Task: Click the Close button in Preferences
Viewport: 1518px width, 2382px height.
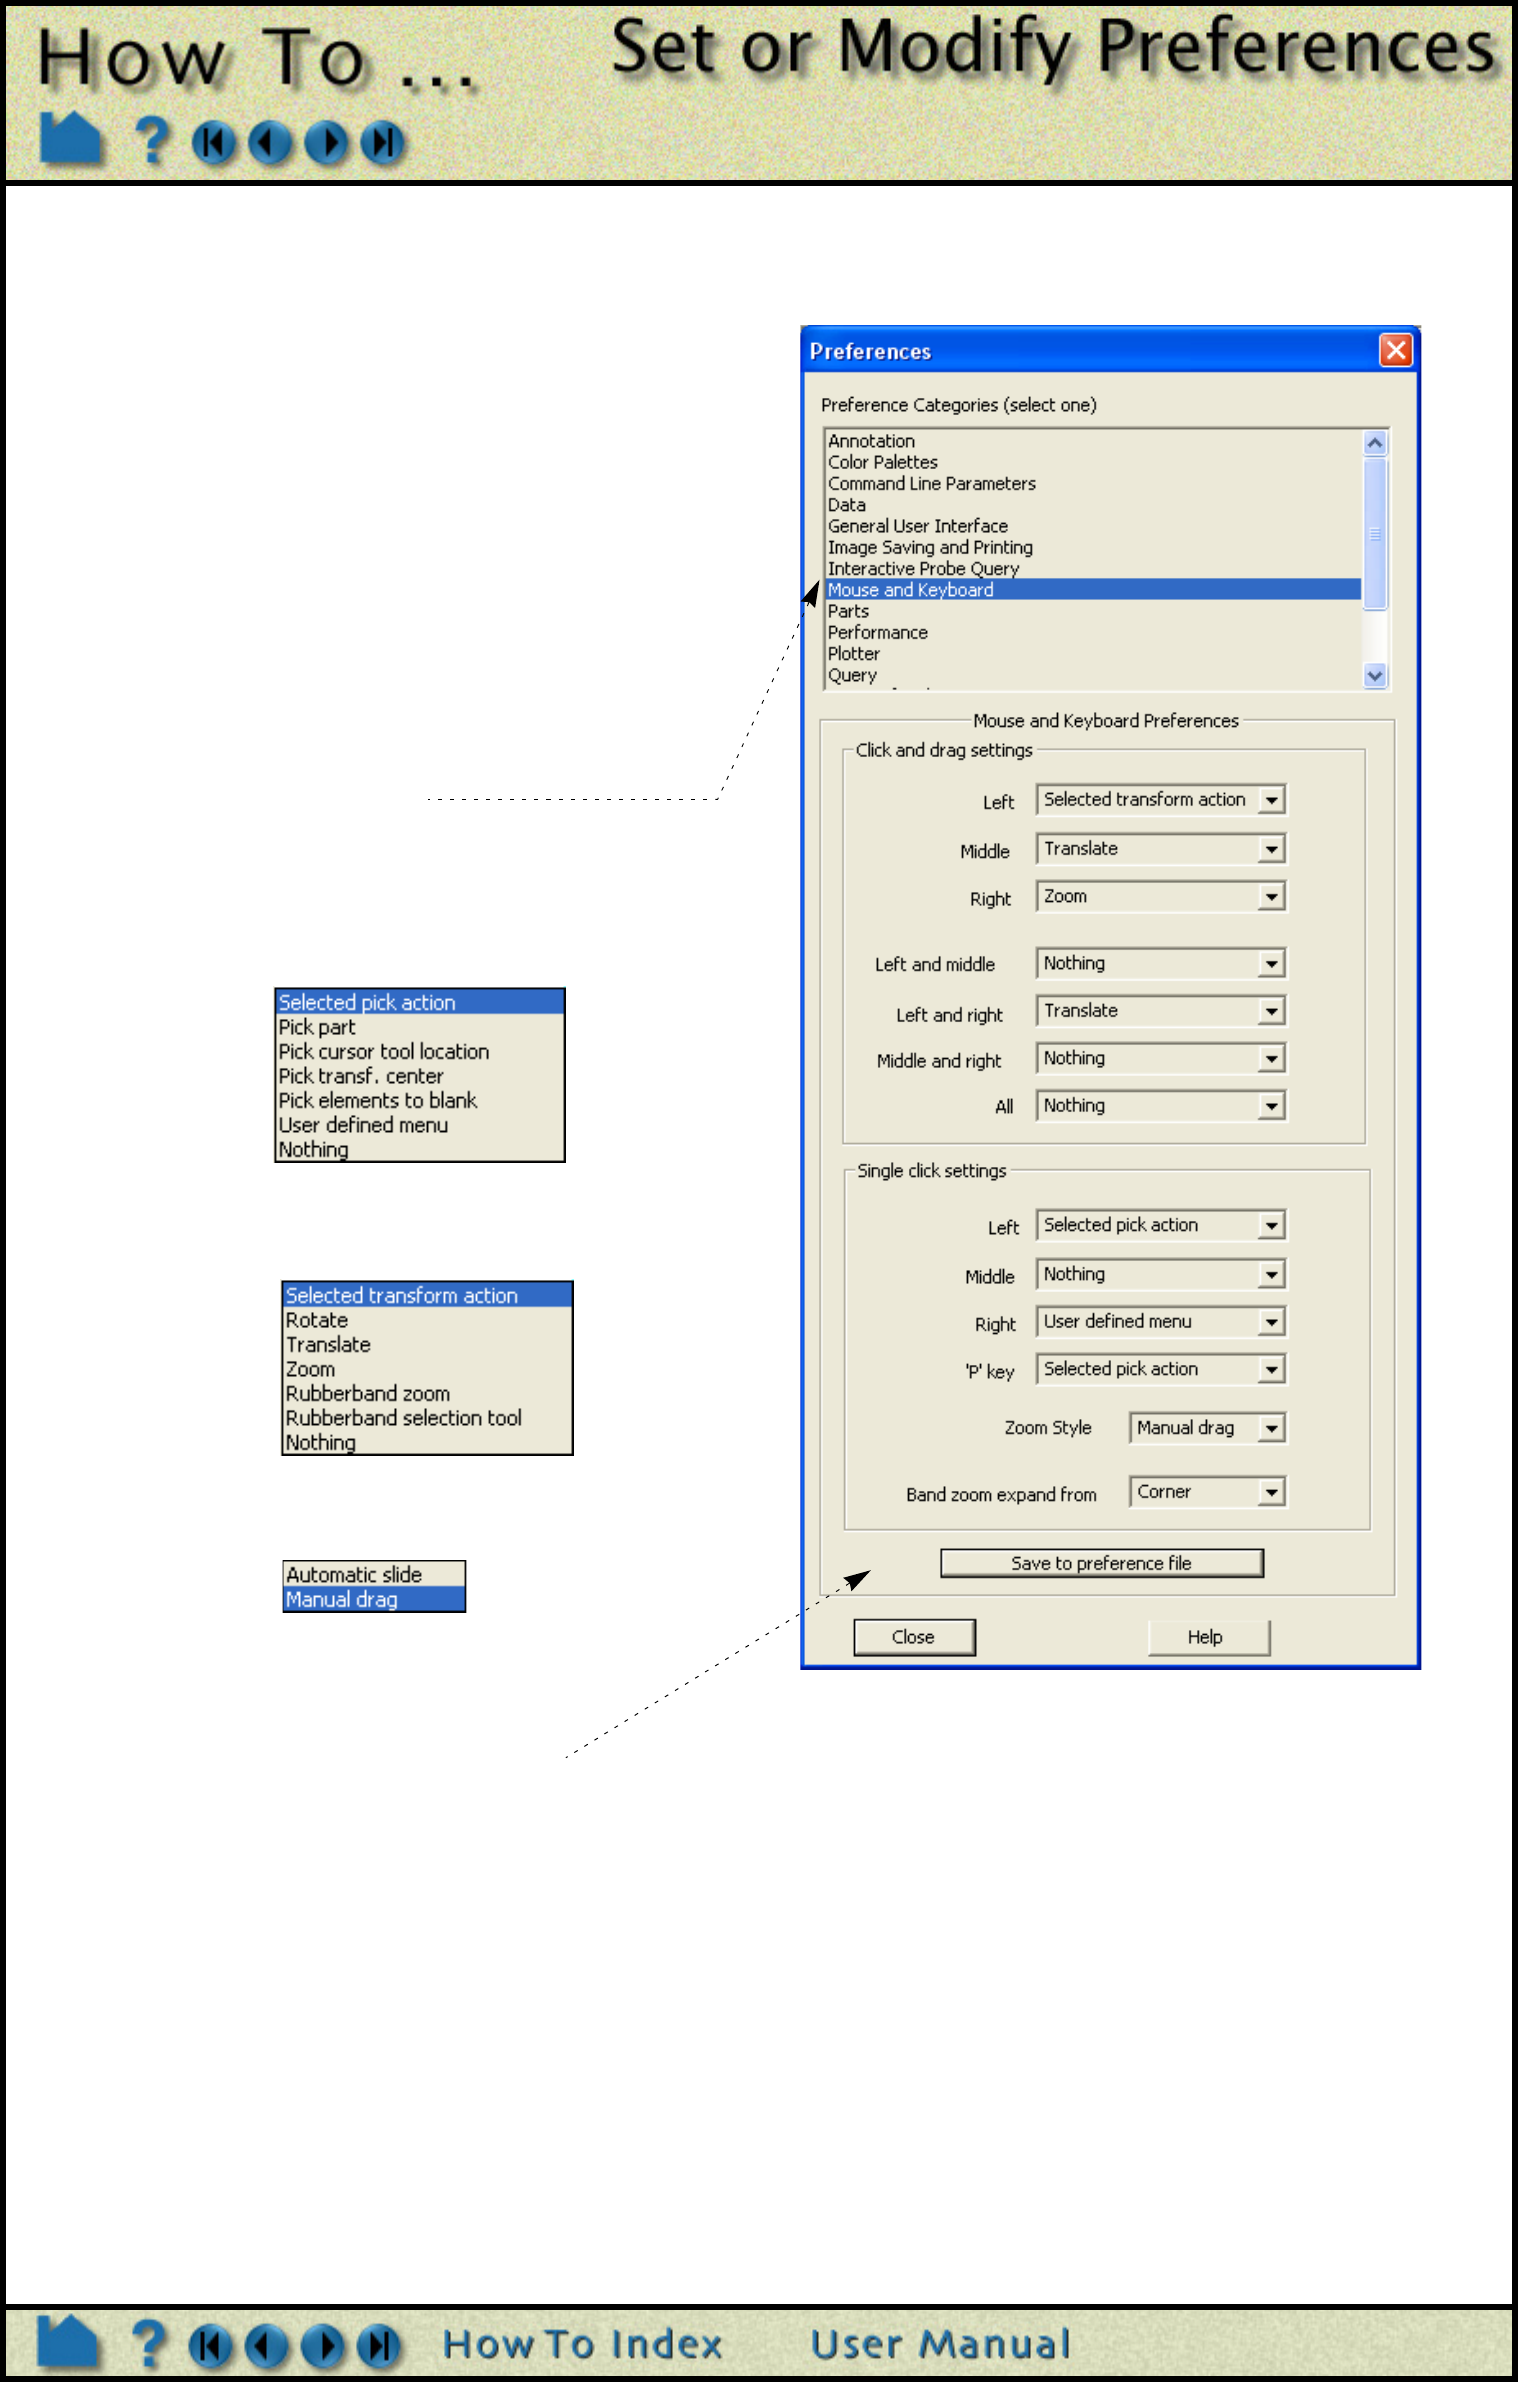Action: (x=914, y=1637)
